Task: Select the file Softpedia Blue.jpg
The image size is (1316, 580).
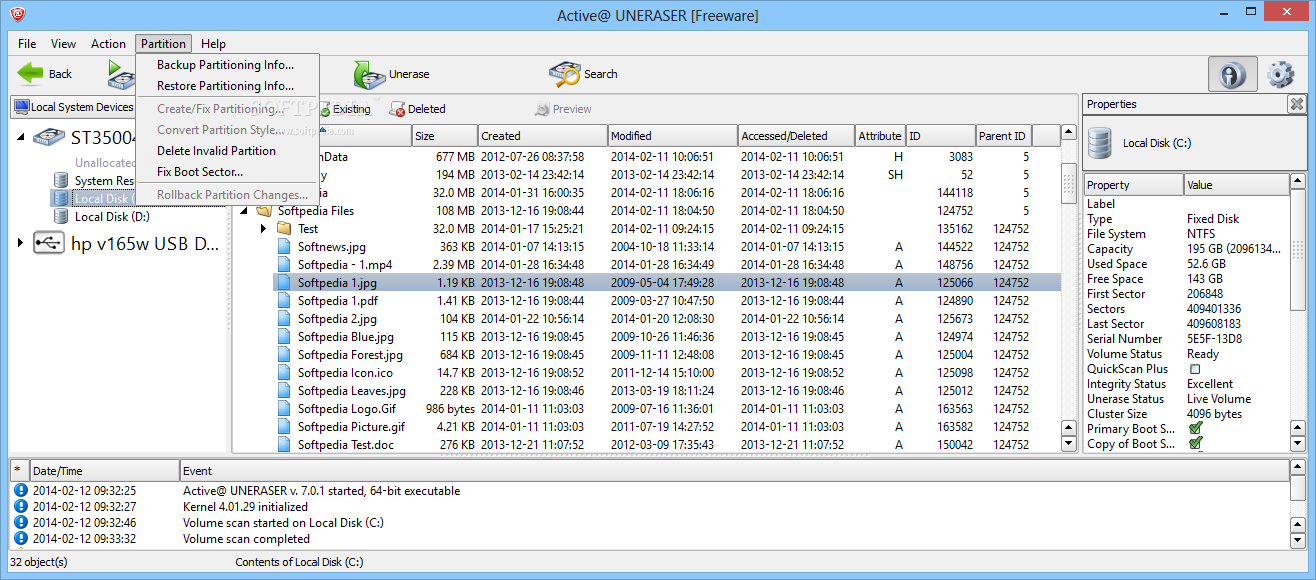Action: click(346, 337)
